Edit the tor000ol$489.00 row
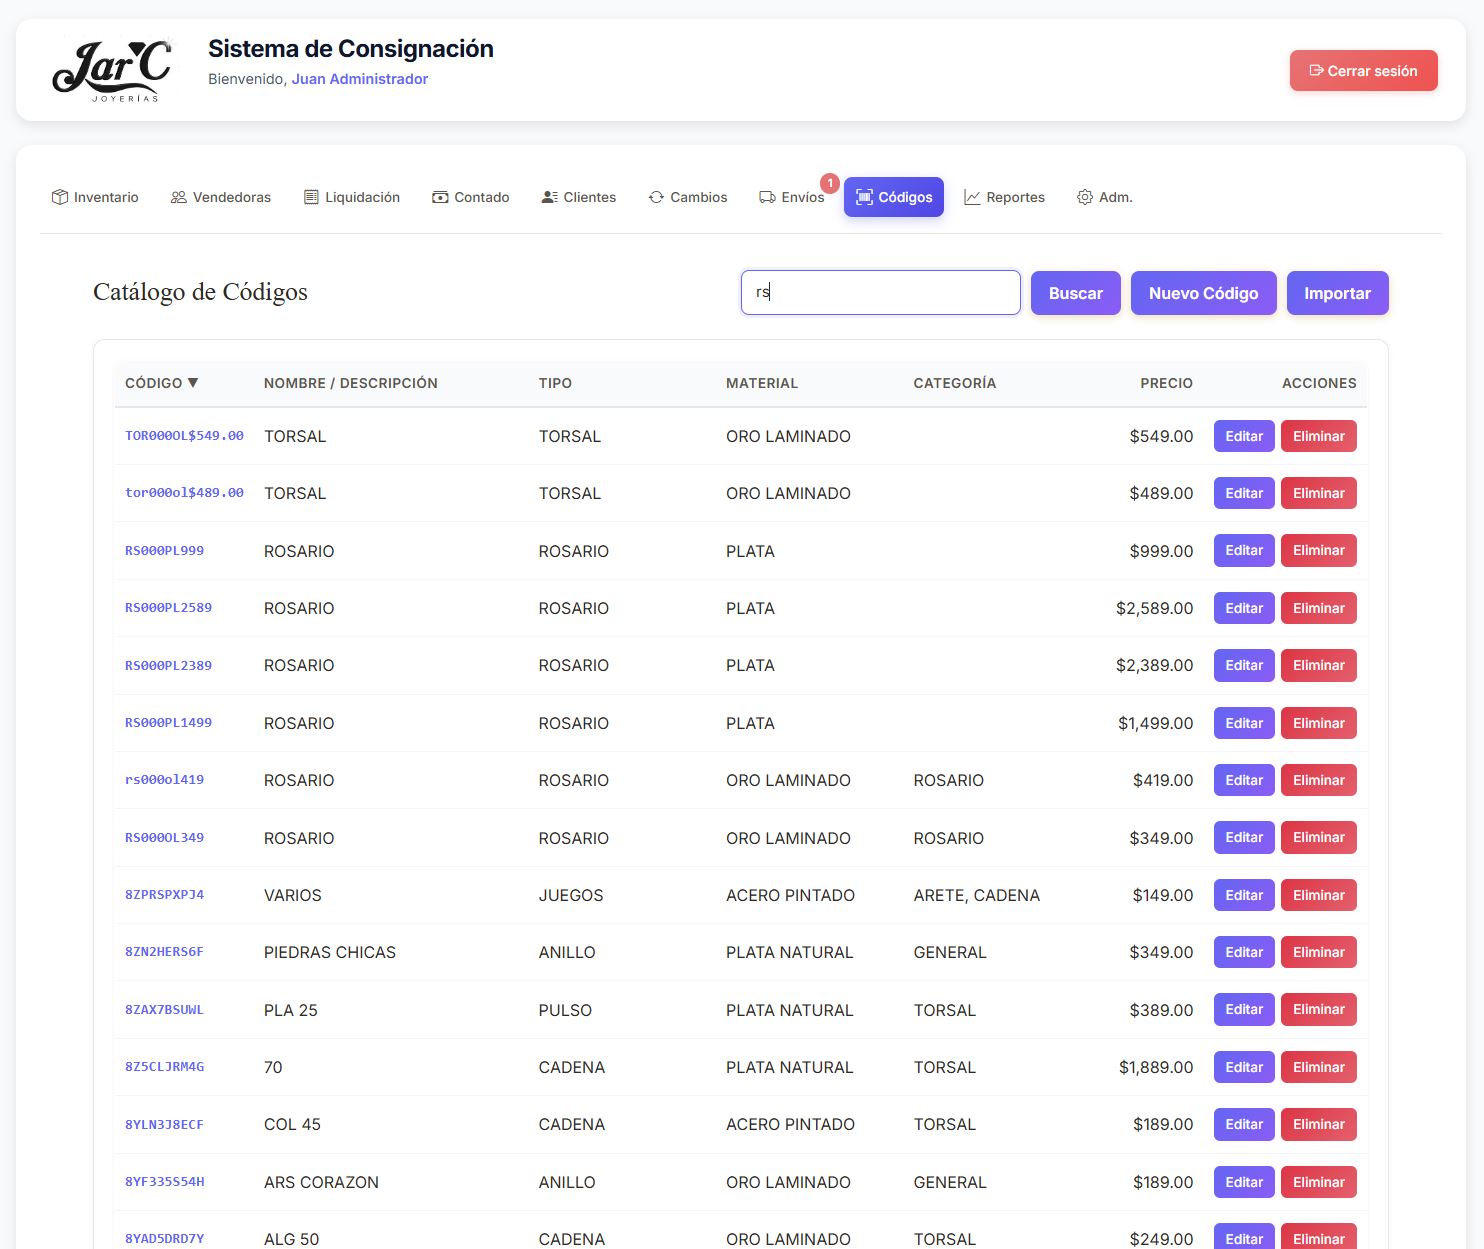This screenshot has height=1249, width=1484. [1244, 493]
